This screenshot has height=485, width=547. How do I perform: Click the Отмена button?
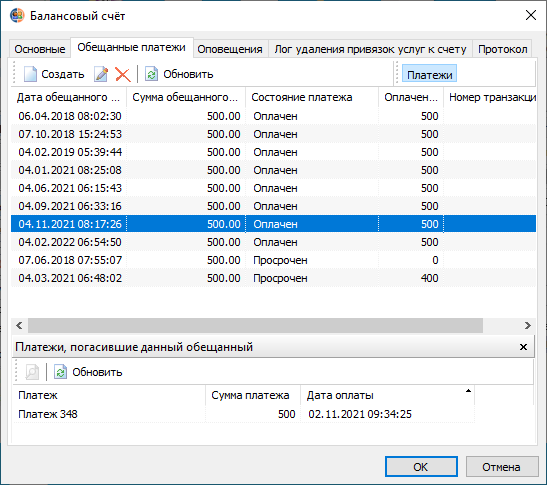501,467
